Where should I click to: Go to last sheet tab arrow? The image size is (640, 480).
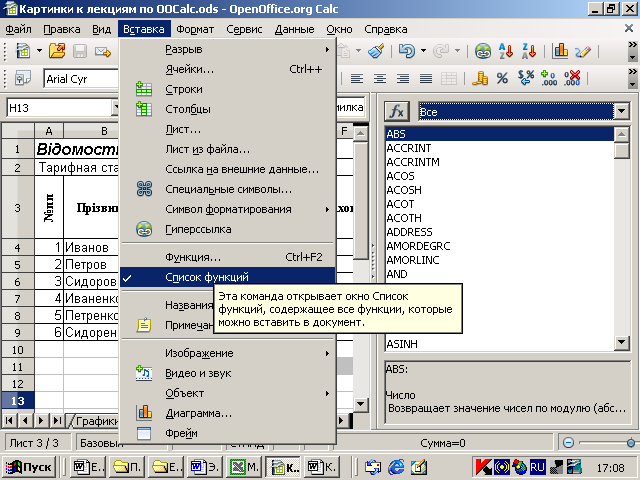tap(58, 420)
